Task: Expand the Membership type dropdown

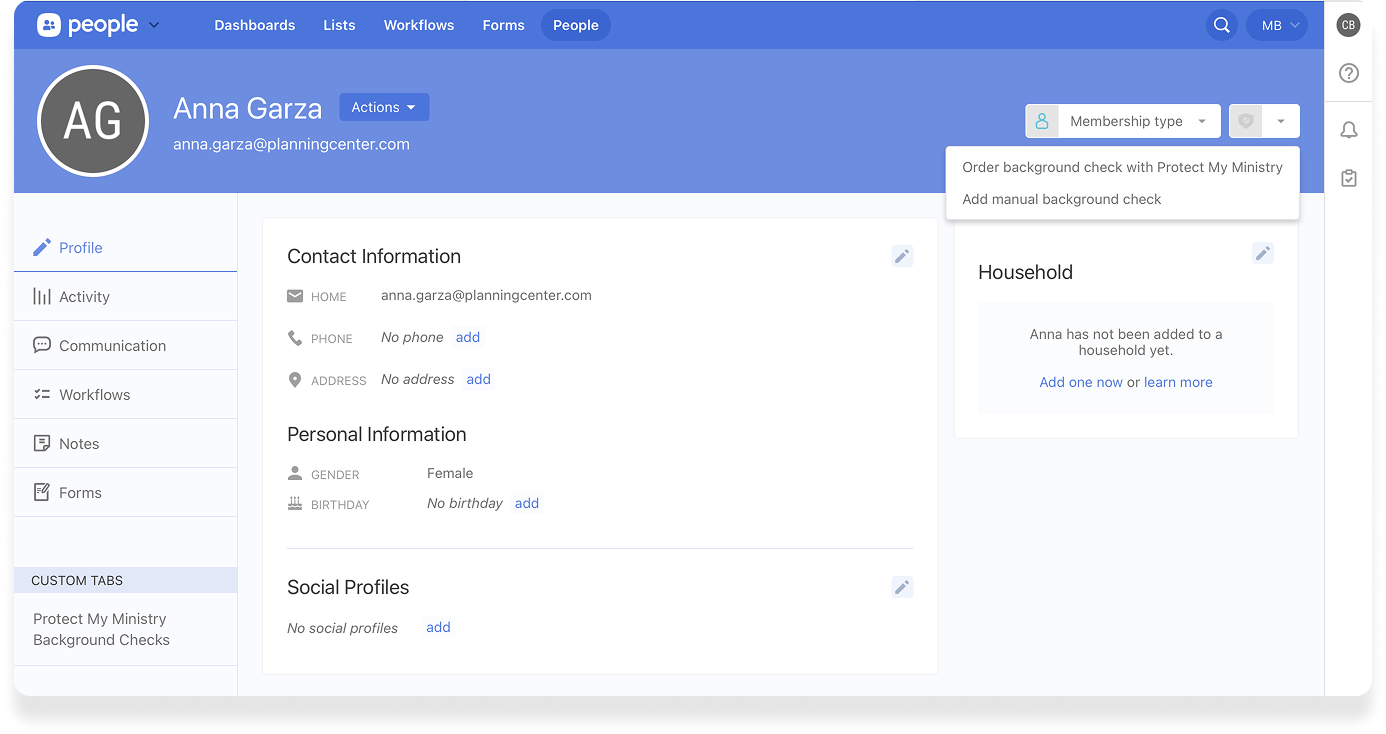Action: [x=1123, y=121]
